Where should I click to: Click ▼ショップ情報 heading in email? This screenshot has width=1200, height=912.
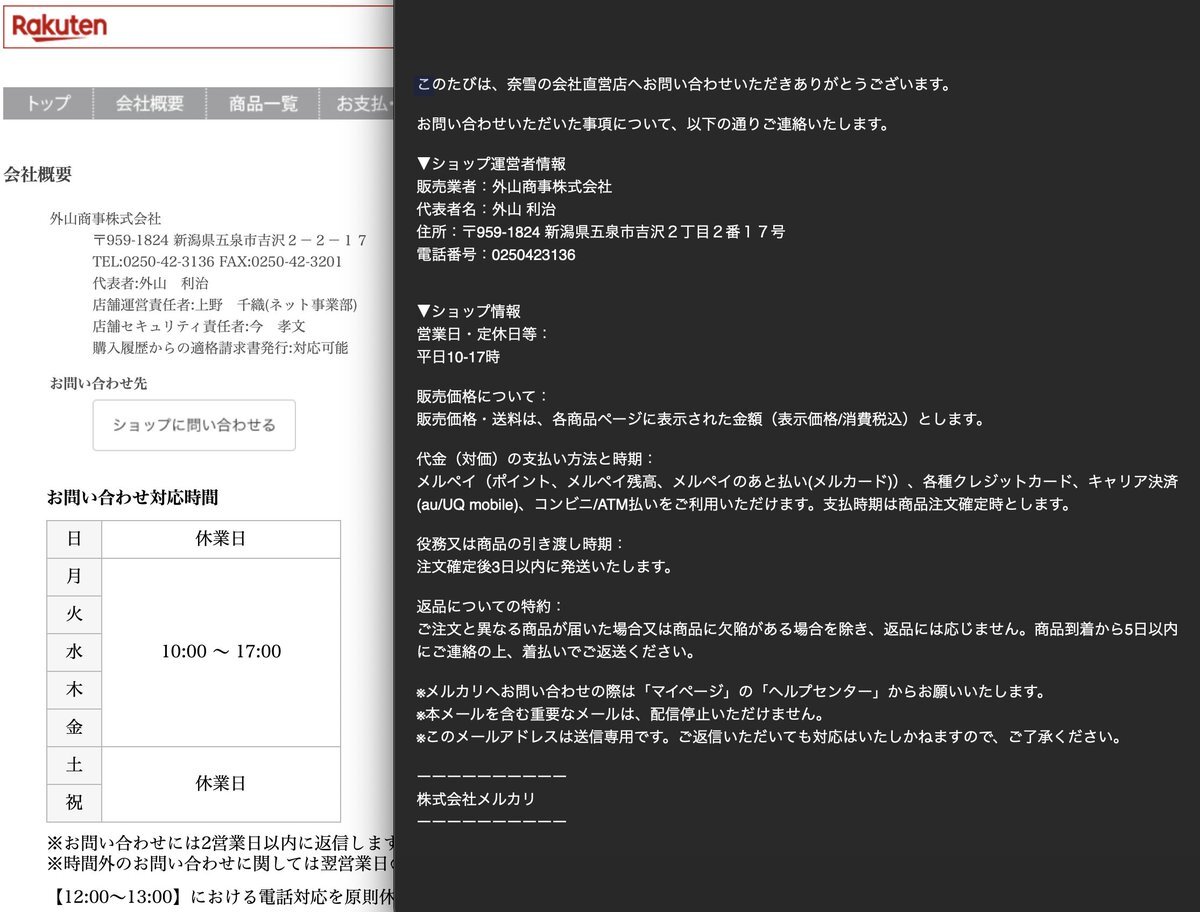[x=469, y=311]
